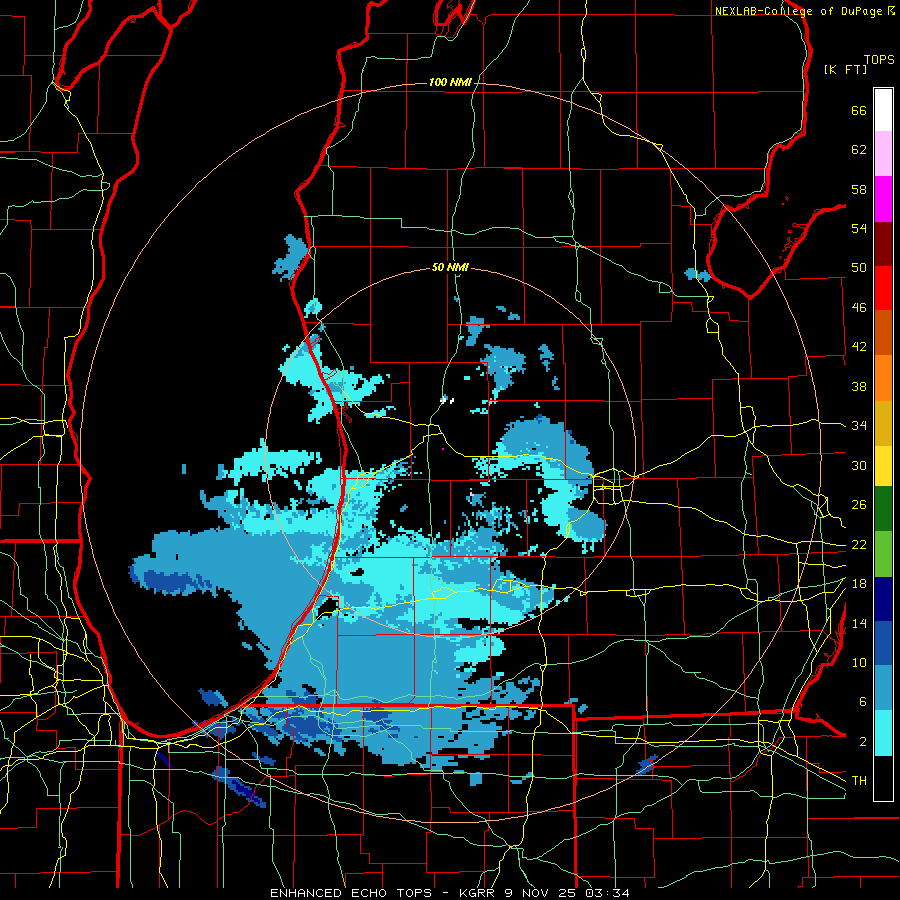Click the "[K FT]" units label

coord(845,69)
